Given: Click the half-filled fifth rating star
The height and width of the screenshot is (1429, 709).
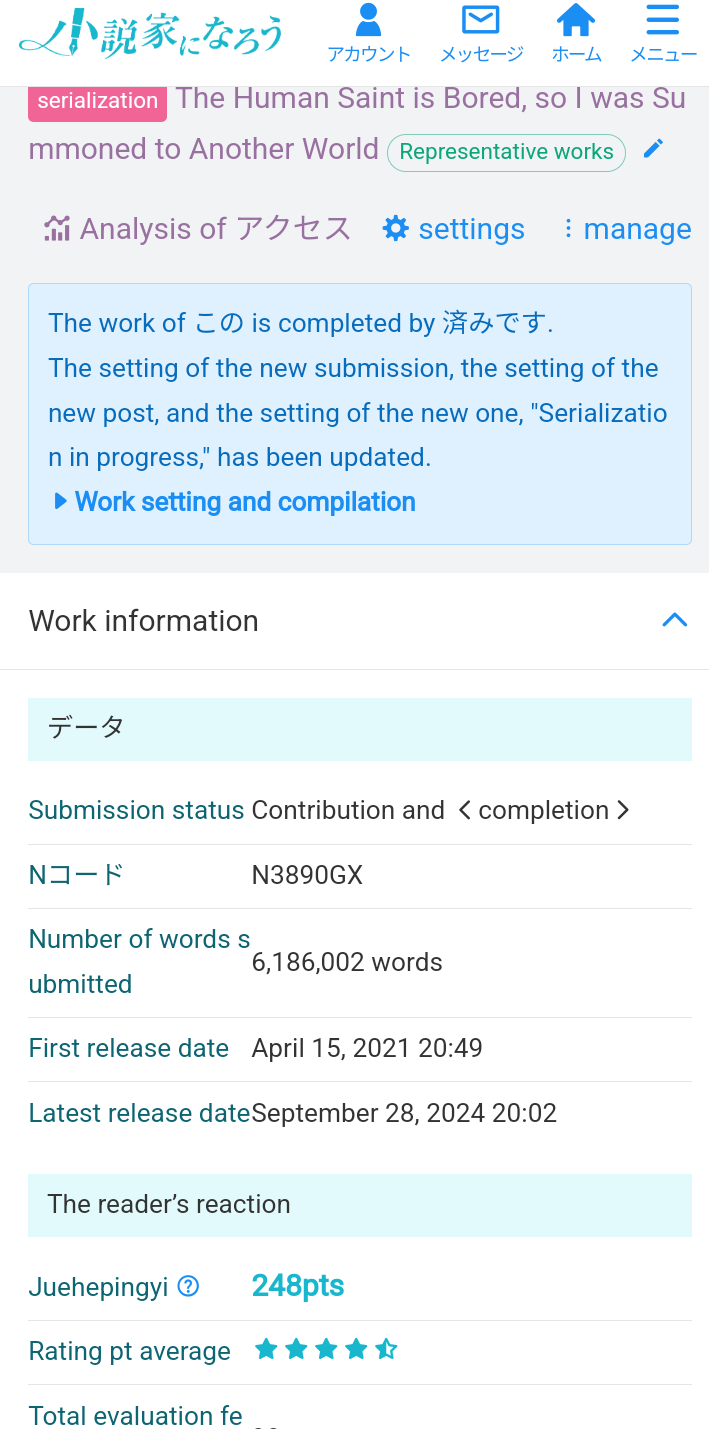Looking at the screenshot, I should click(385, 1348).
